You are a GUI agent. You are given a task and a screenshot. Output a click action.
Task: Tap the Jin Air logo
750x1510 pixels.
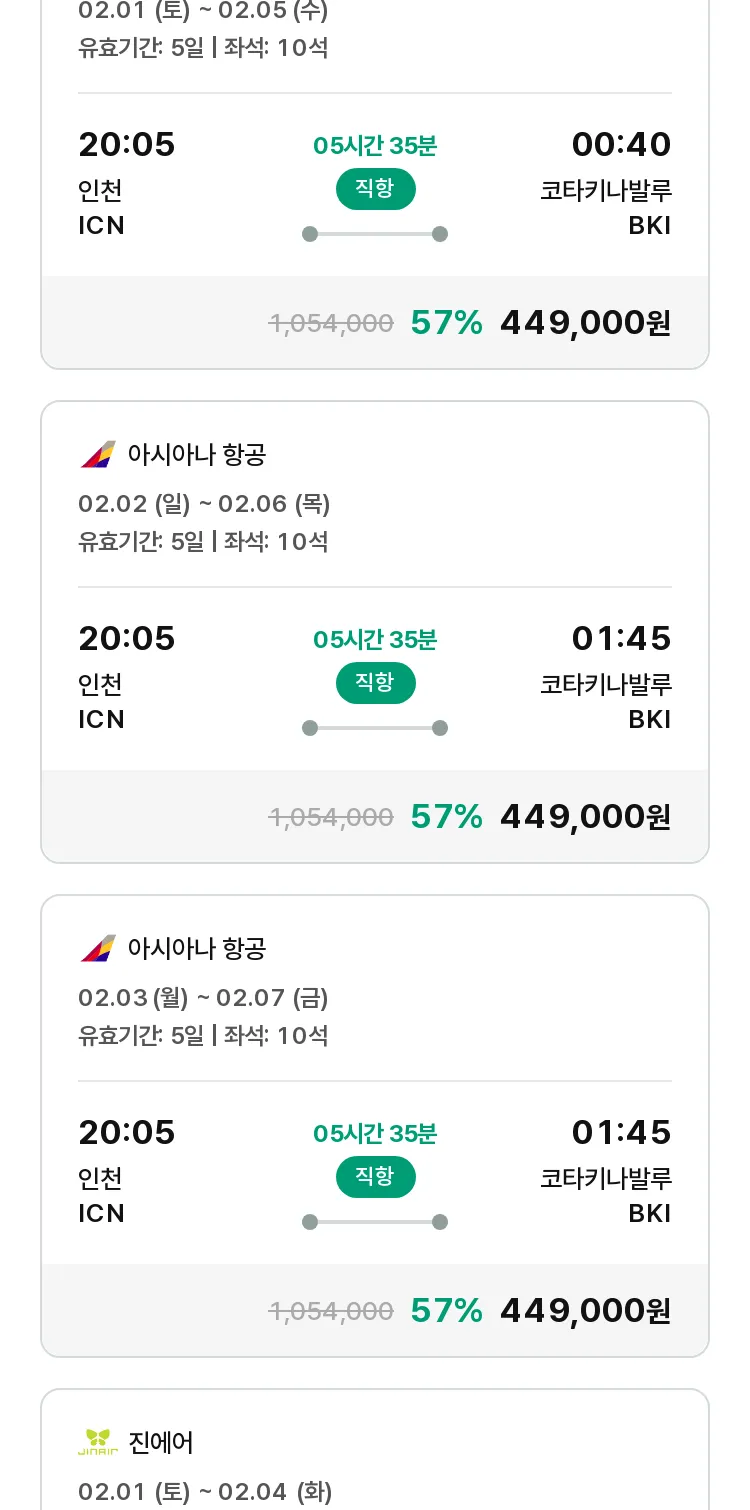[x=98, y=1442]
